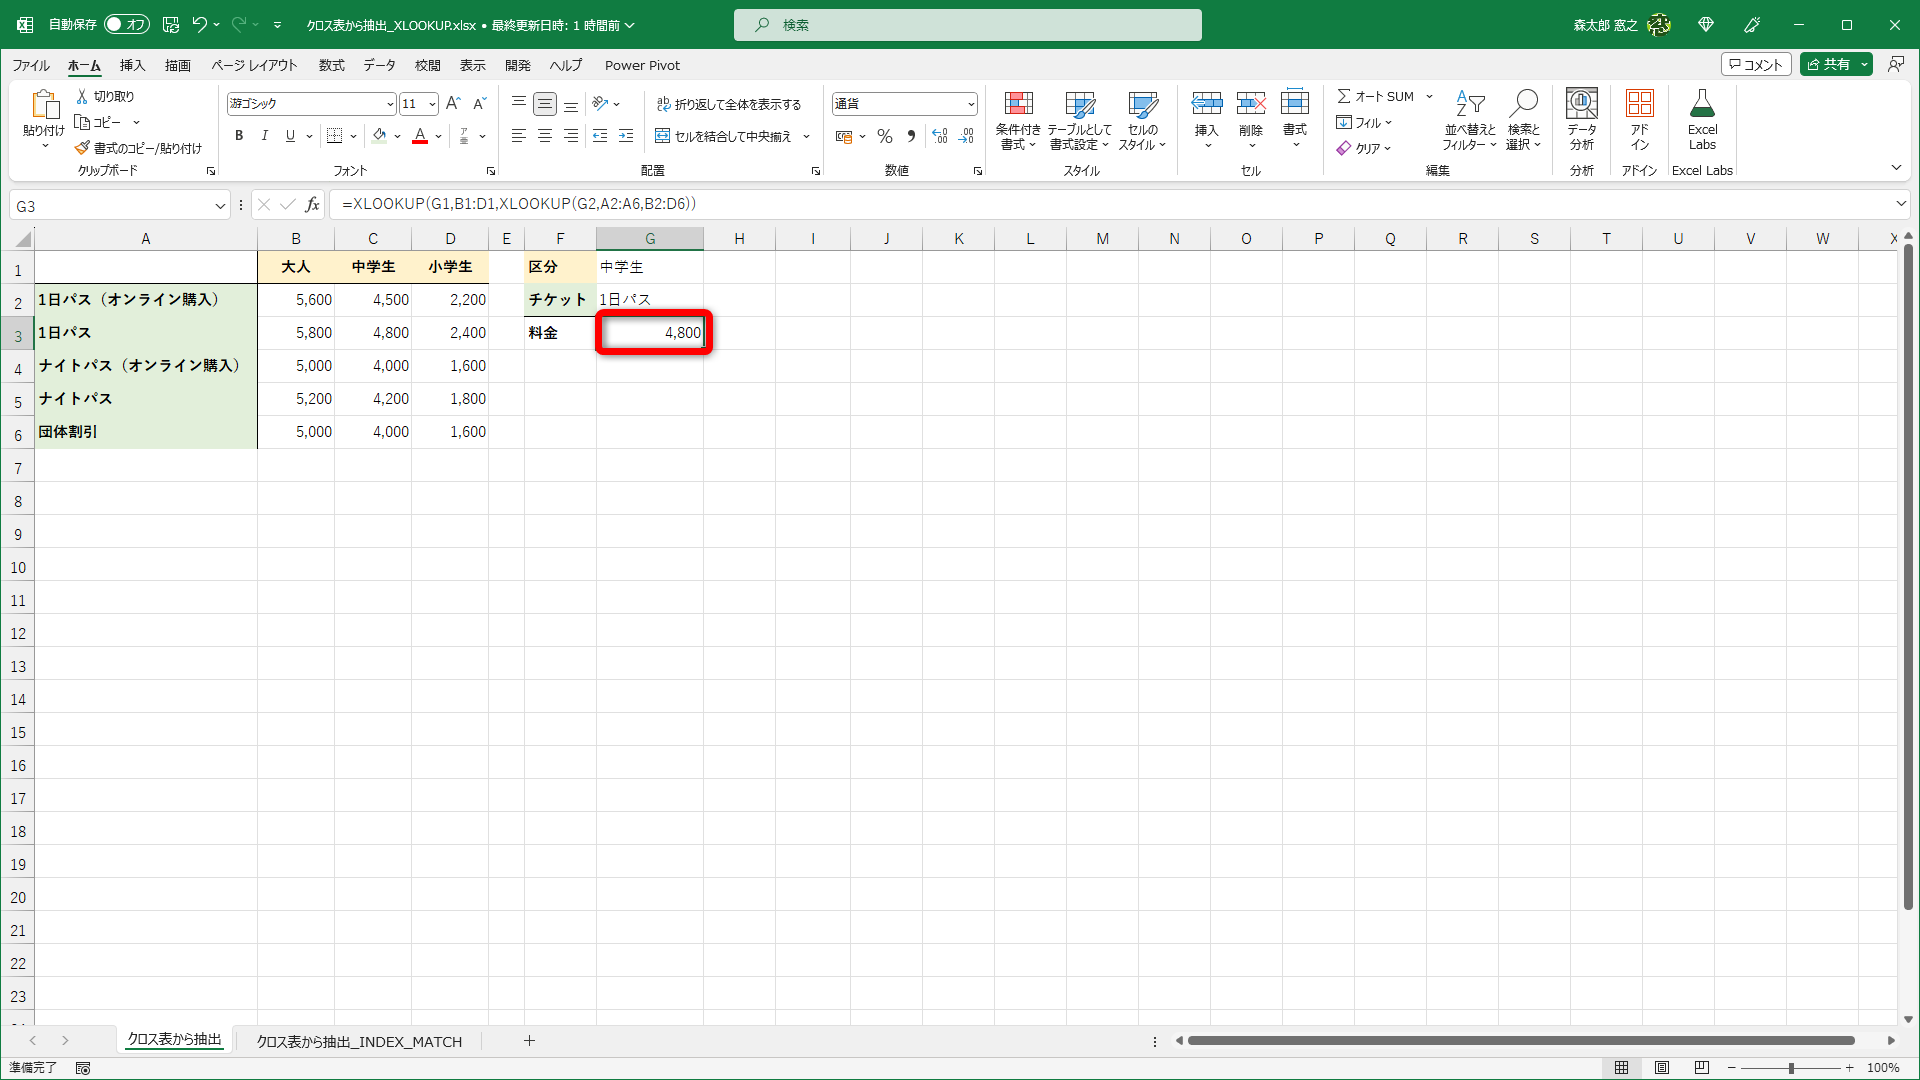
Task: Click Merge and Center cells icon
Action: [x=663, y=136]
